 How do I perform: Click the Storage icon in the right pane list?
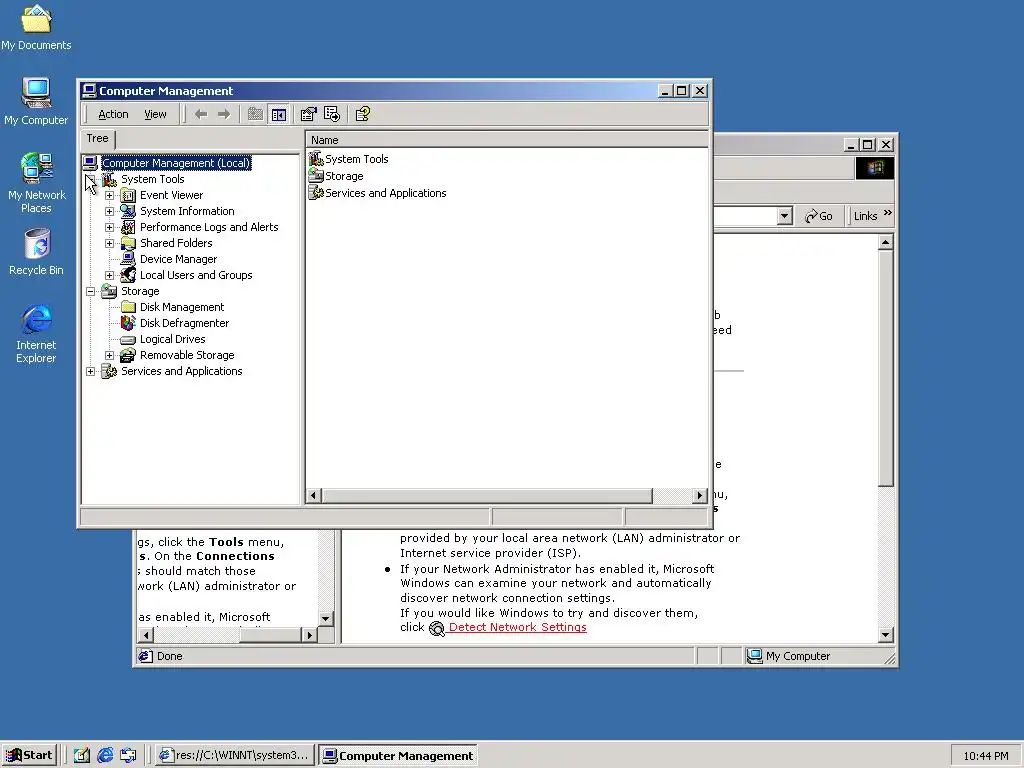click(x=316, y=176)
